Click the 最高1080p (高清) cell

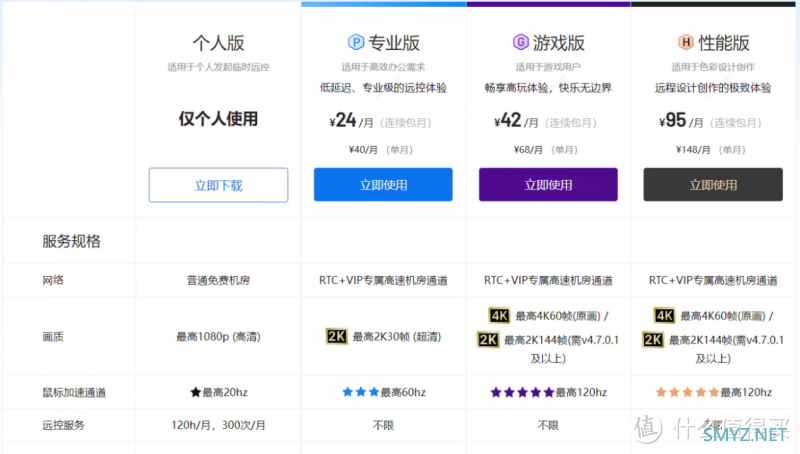coord(218,337)
